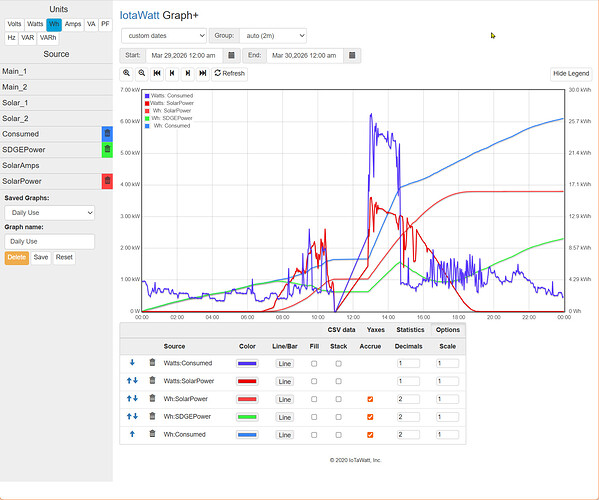
Task: Move Watts:Consumed row down
Action: pyautogui.click(x=132, y=362)
